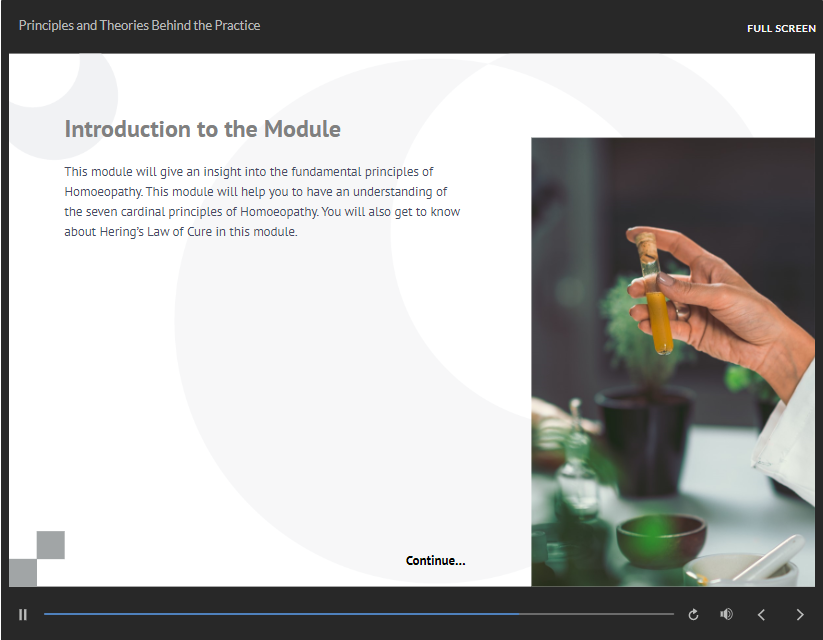The height and width of the screenshot is (640, 823).
Task: Enter FULL SCREEN mode
Action: [x=780, y=28]
